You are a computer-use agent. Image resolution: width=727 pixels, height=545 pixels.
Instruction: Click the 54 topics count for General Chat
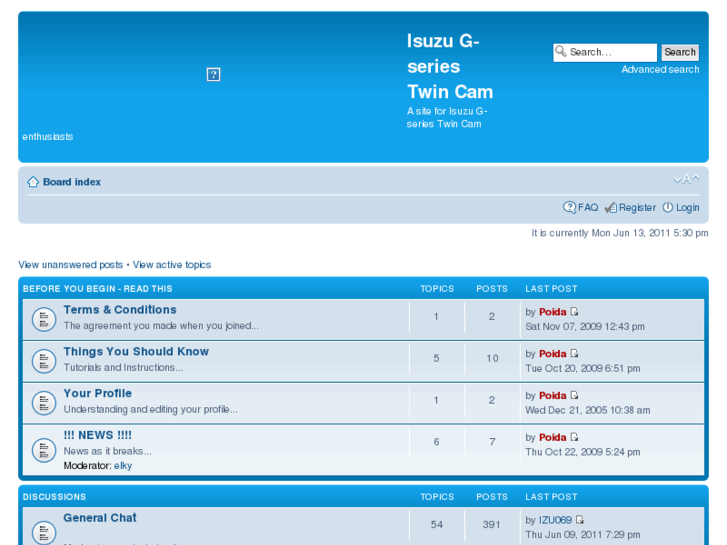click(436, 525)
